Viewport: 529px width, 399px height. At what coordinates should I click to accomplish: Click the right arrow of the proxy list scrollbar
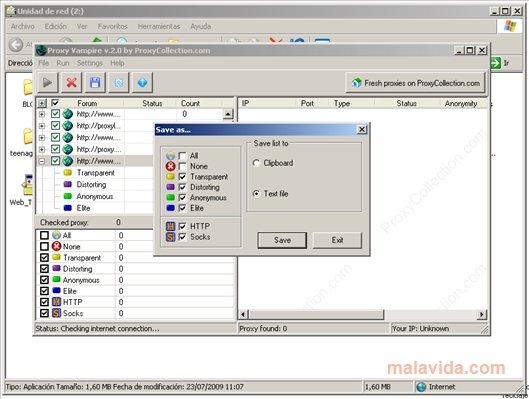coord(481,315)
